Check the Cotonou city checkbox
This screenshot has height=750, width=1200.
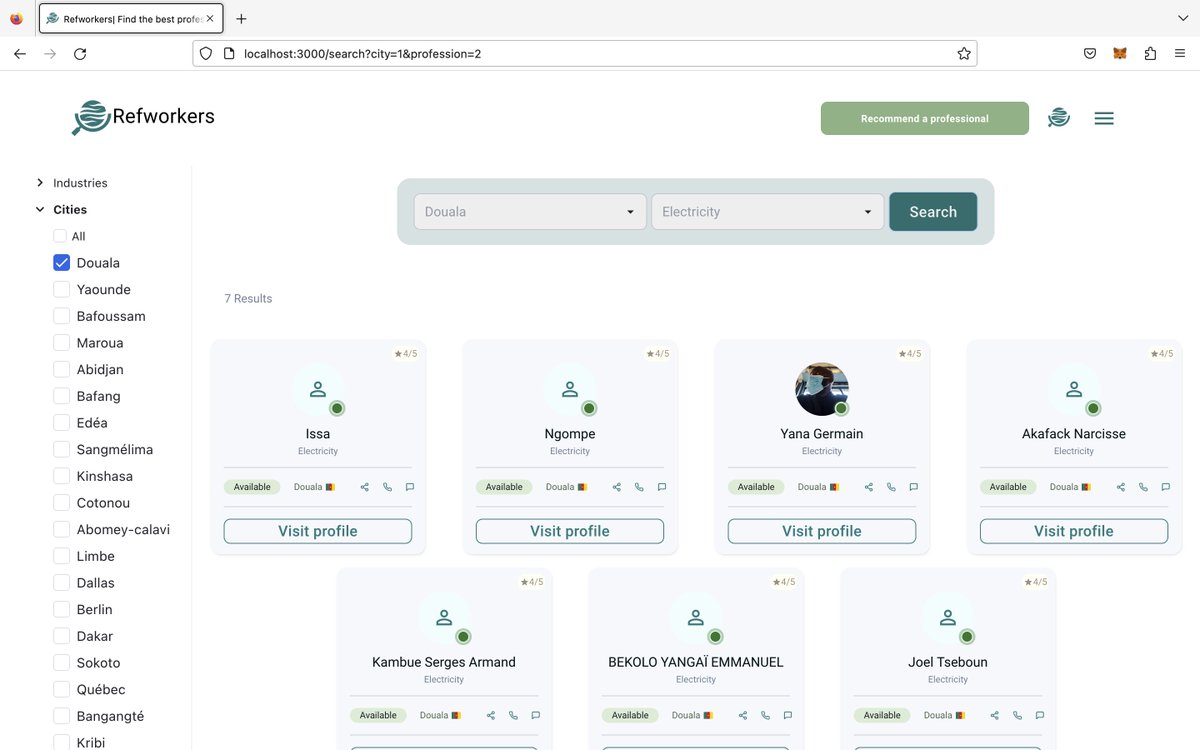click(x=61, y=503)
